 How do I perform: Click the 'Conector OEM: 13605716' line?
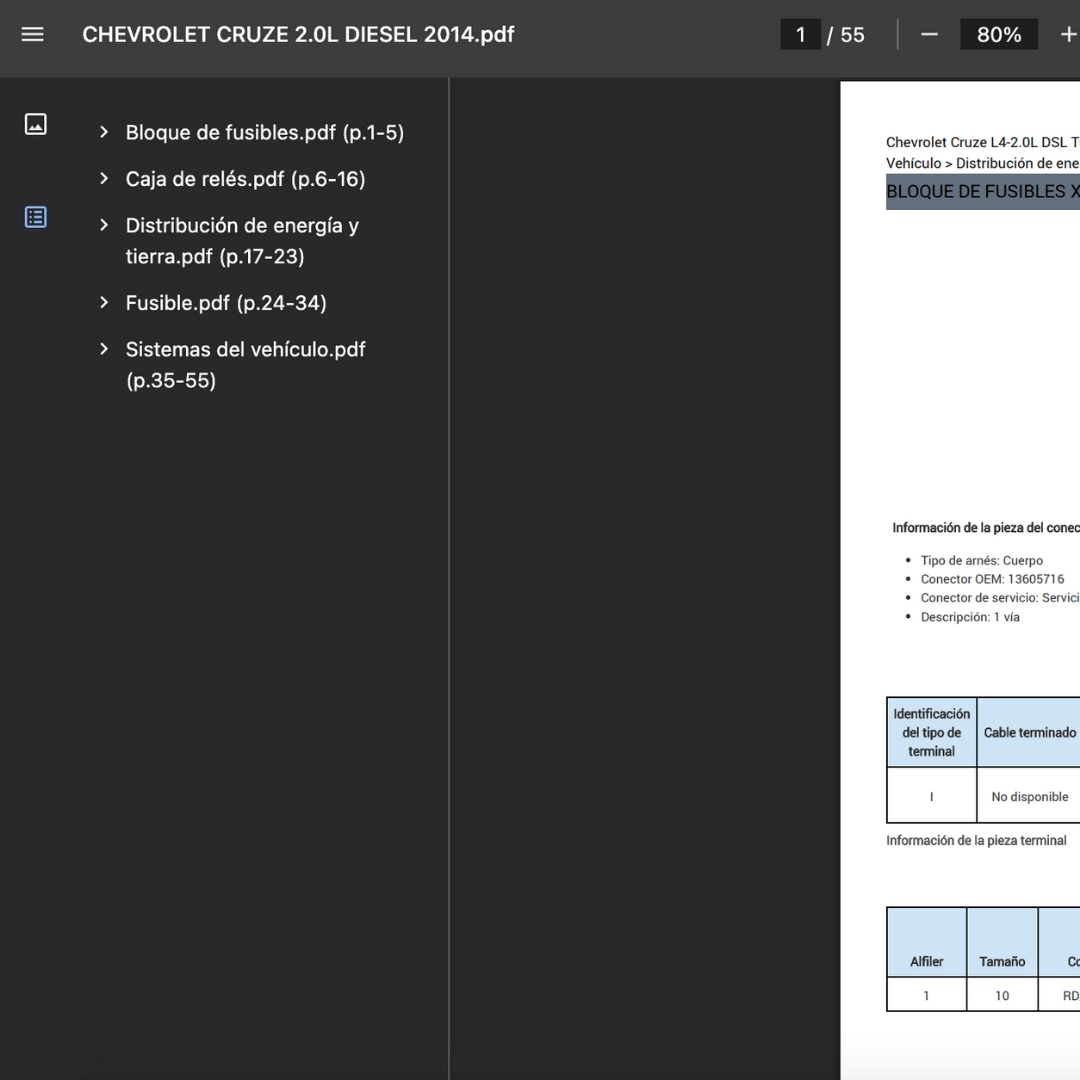coord(992,579)
